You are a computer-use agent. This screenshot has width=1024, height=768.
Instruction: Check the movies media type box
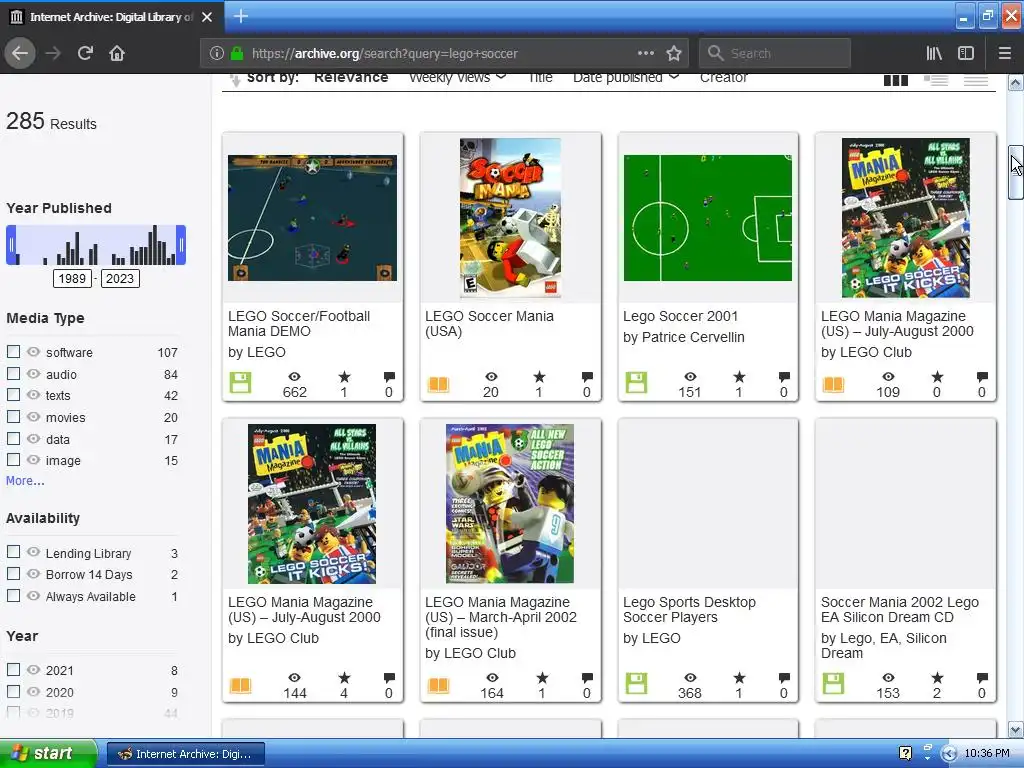(13, 417)
